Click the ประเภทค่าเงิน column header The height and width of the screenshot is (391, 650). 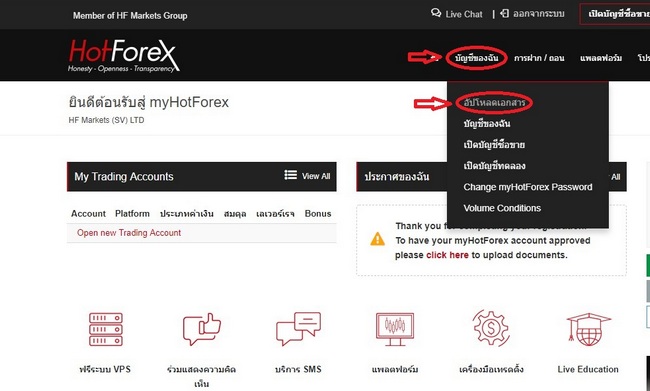187,214
